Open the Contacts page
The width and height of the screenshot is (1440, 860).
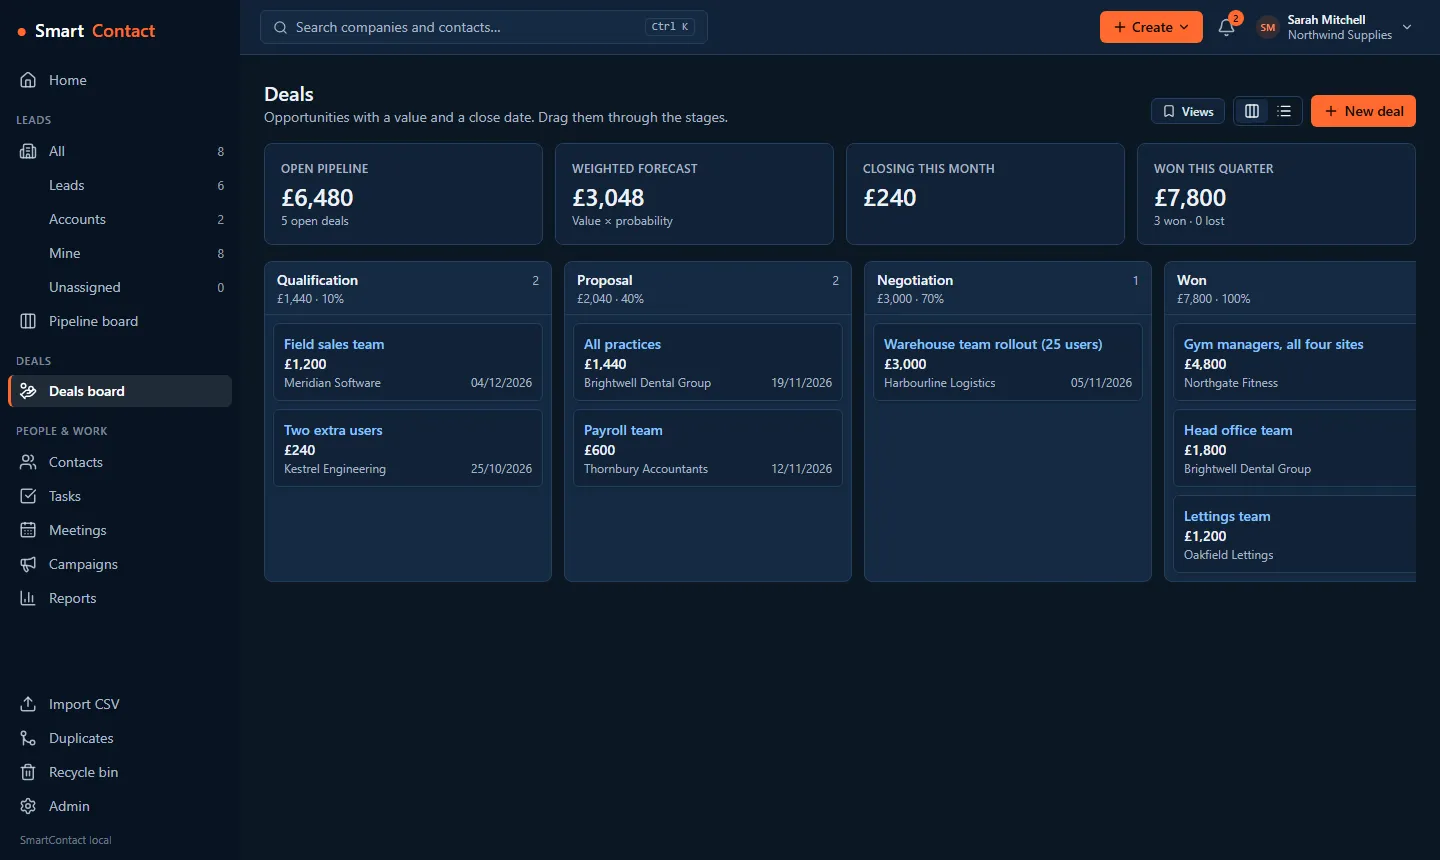click(x=120, y=462)
